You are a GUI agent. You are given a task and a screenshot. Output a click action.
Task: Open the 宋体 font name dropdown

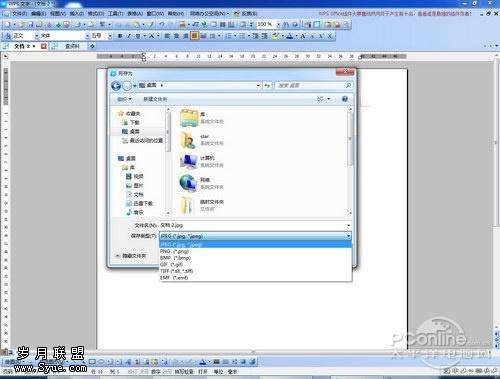[x=87, y=36]
